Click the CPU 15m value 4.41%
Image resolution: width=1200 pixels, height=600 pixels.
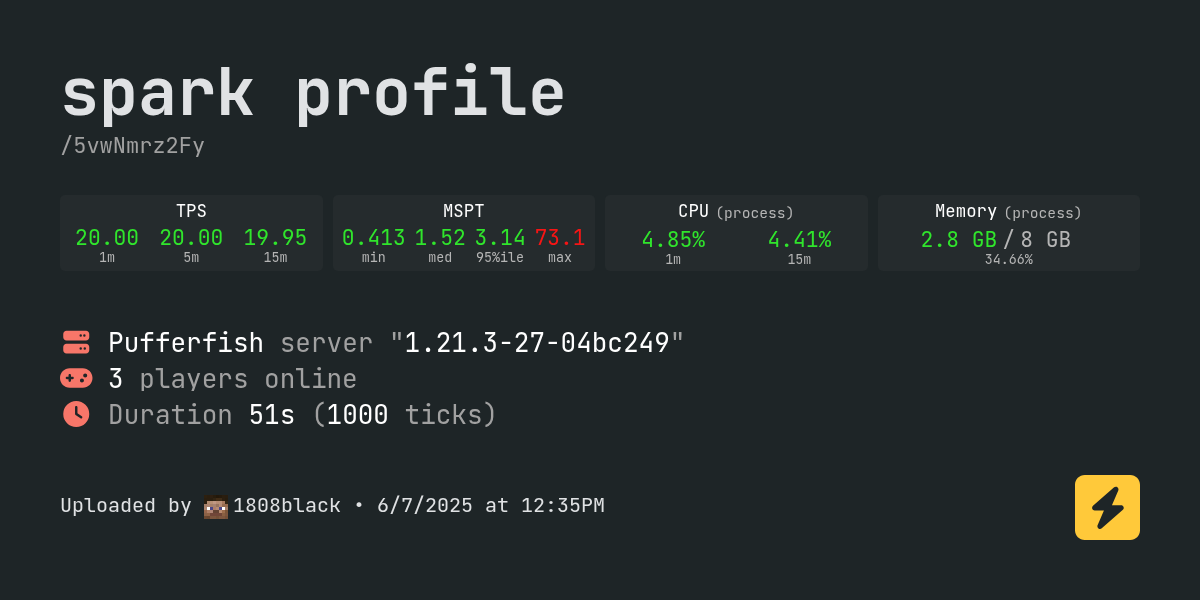(x=799, y=240)
